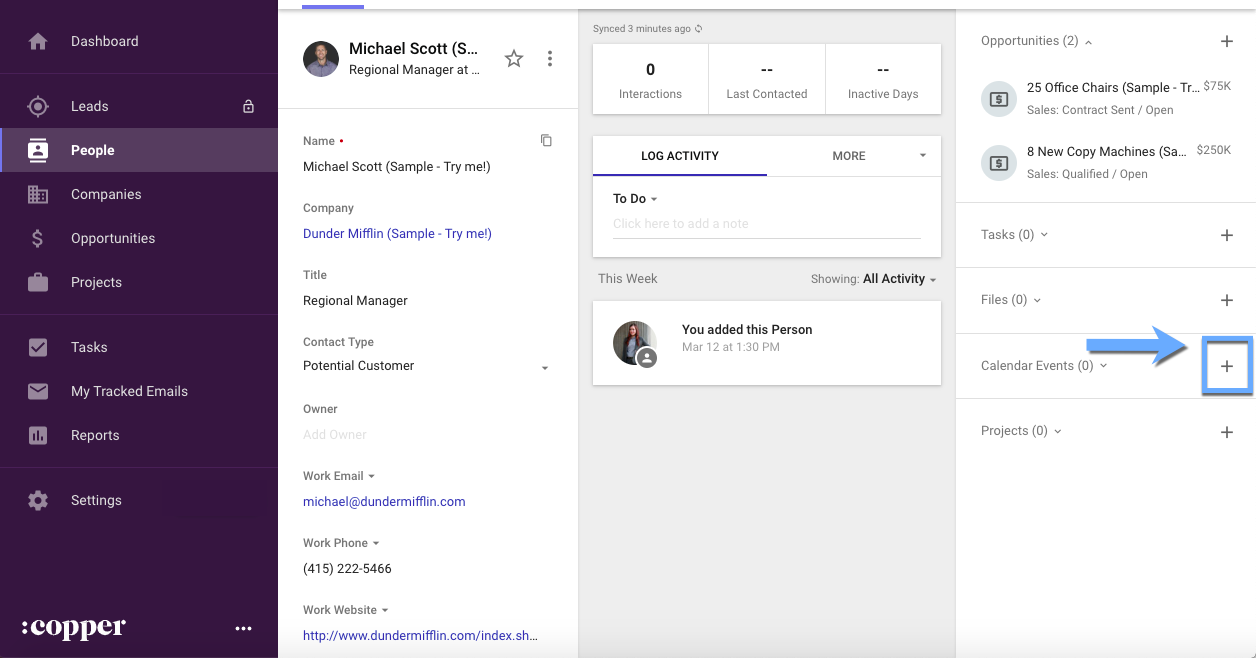The height and width of the screenshot is (658, 1256).
Task: Click the sync refresh icon
Action: (x=699, y=29)
